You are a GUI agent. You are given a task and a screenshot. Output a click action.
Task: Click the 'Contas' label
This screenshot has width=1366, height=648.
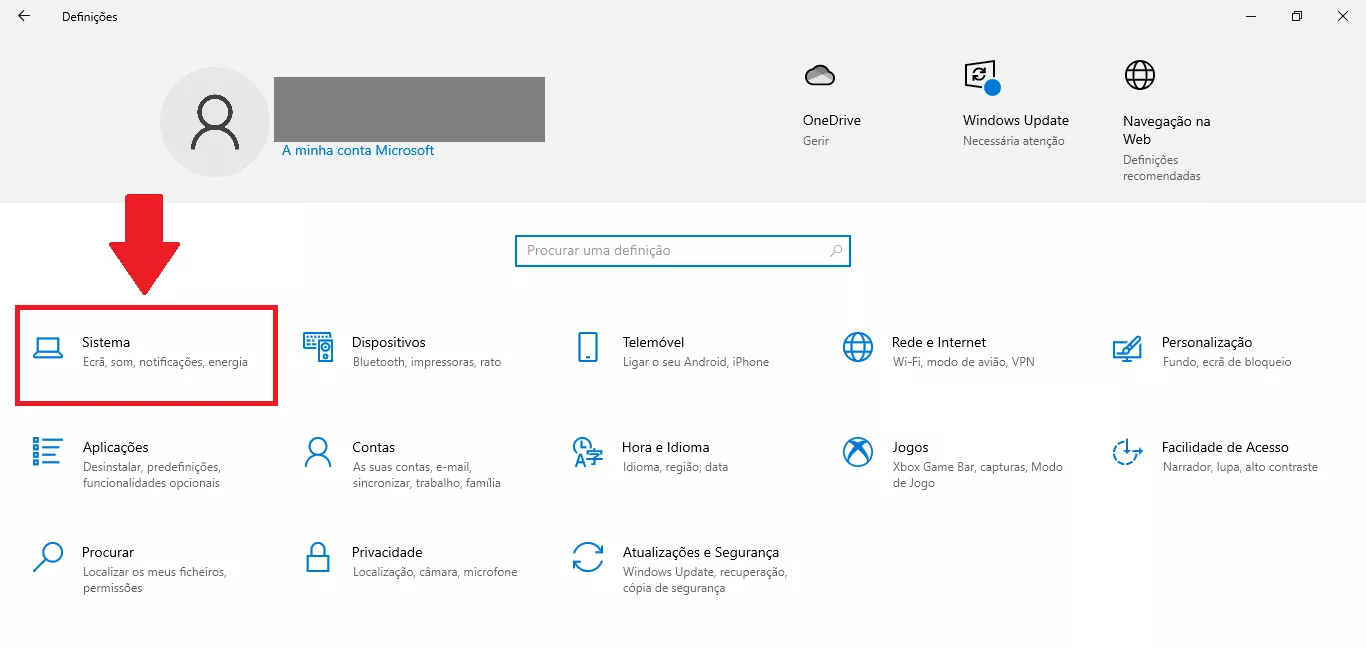click(x=373, y=447)
